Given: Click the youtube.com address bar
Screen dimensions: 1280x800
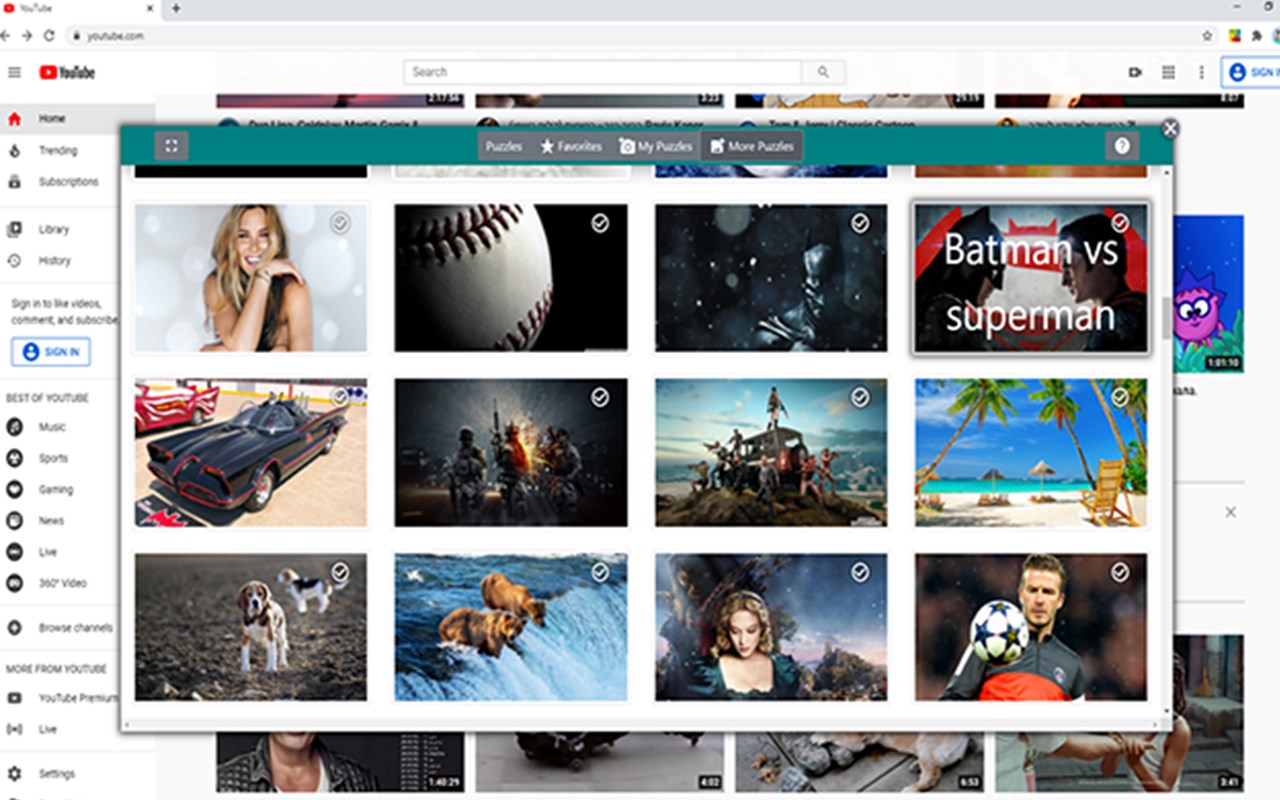Looking at the screenshot, I should coord(640,35).
